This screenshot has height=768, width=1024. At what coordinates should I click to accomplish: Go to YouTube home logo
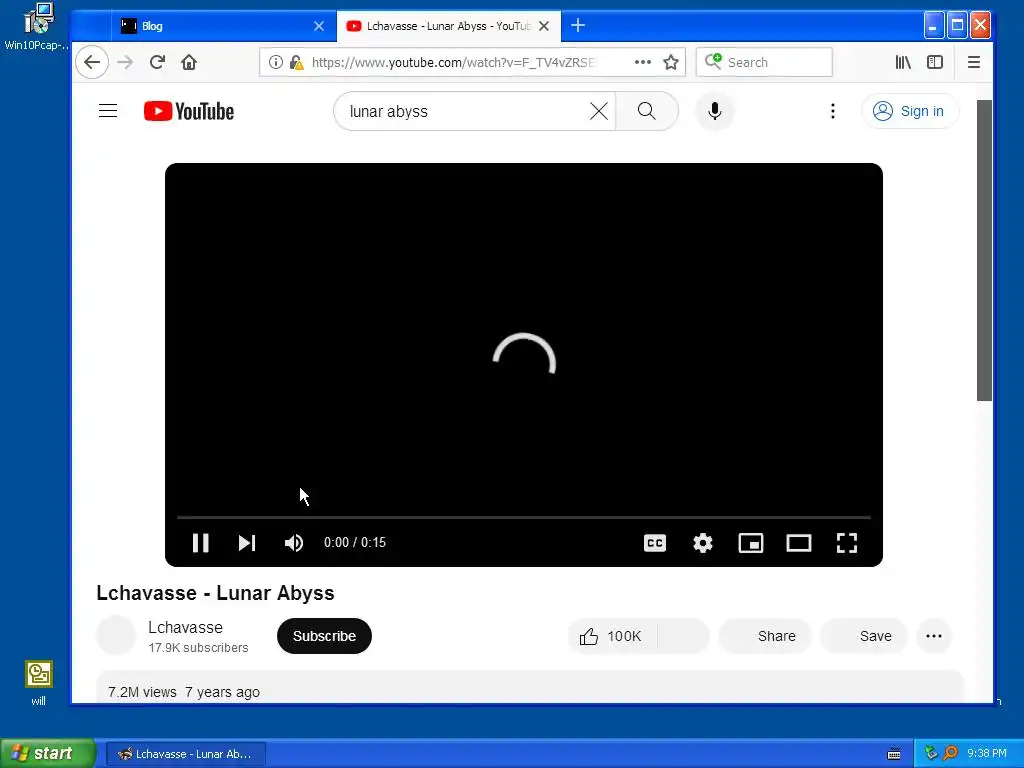pos(189,111)
